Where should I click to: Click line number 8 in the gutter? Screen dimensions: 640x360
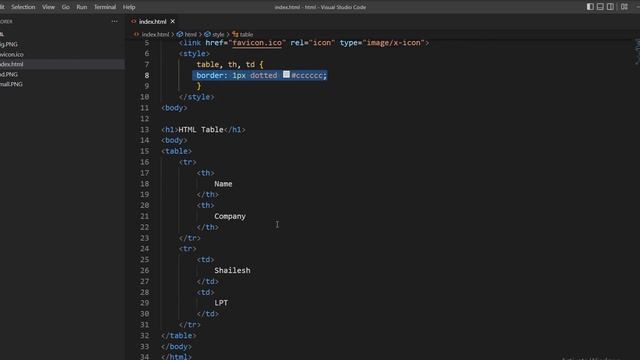pos(147,76)
